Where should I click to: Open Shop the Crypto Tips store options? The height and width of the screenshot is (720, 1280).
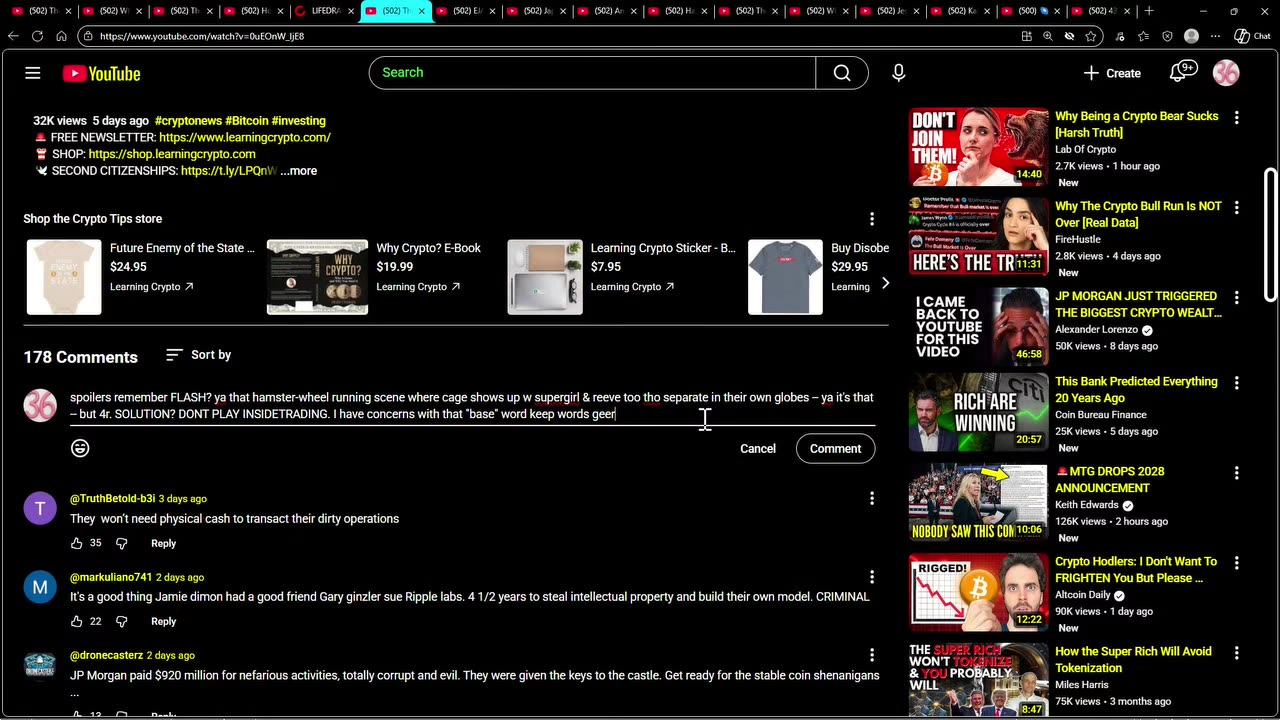pos(872,219)
